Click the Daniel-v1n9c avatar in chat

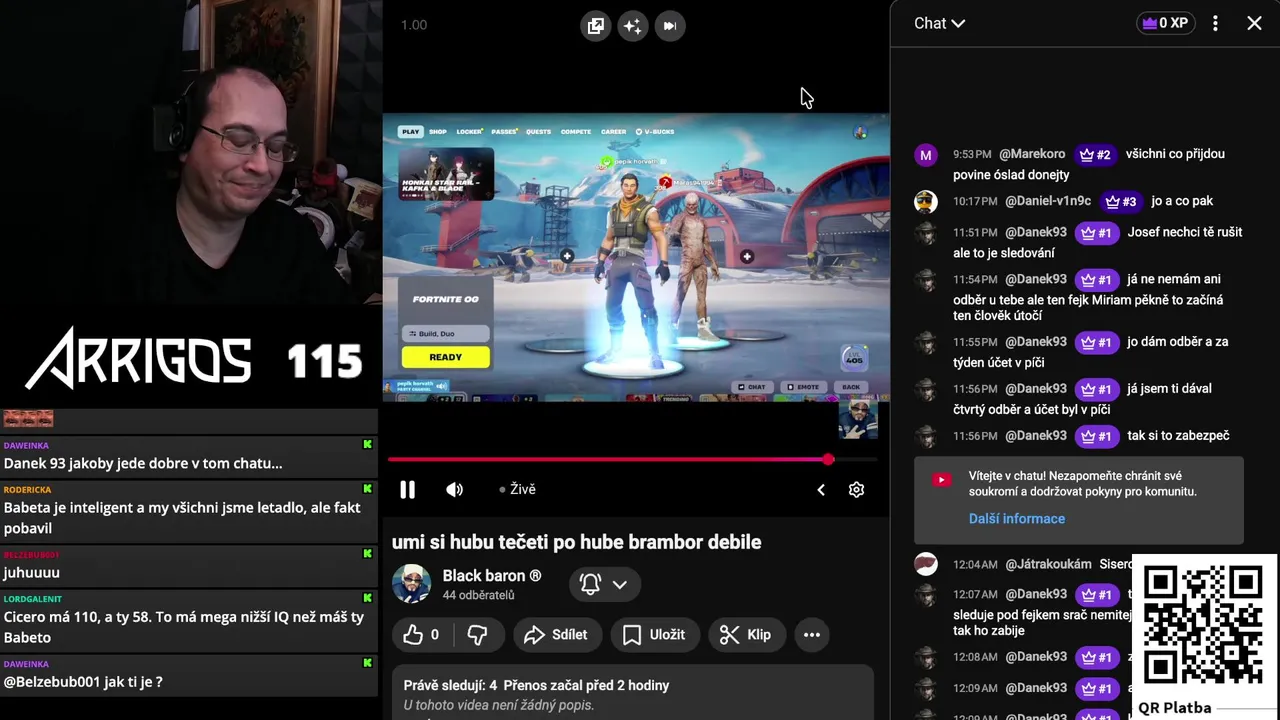click(x=926, y=201)
